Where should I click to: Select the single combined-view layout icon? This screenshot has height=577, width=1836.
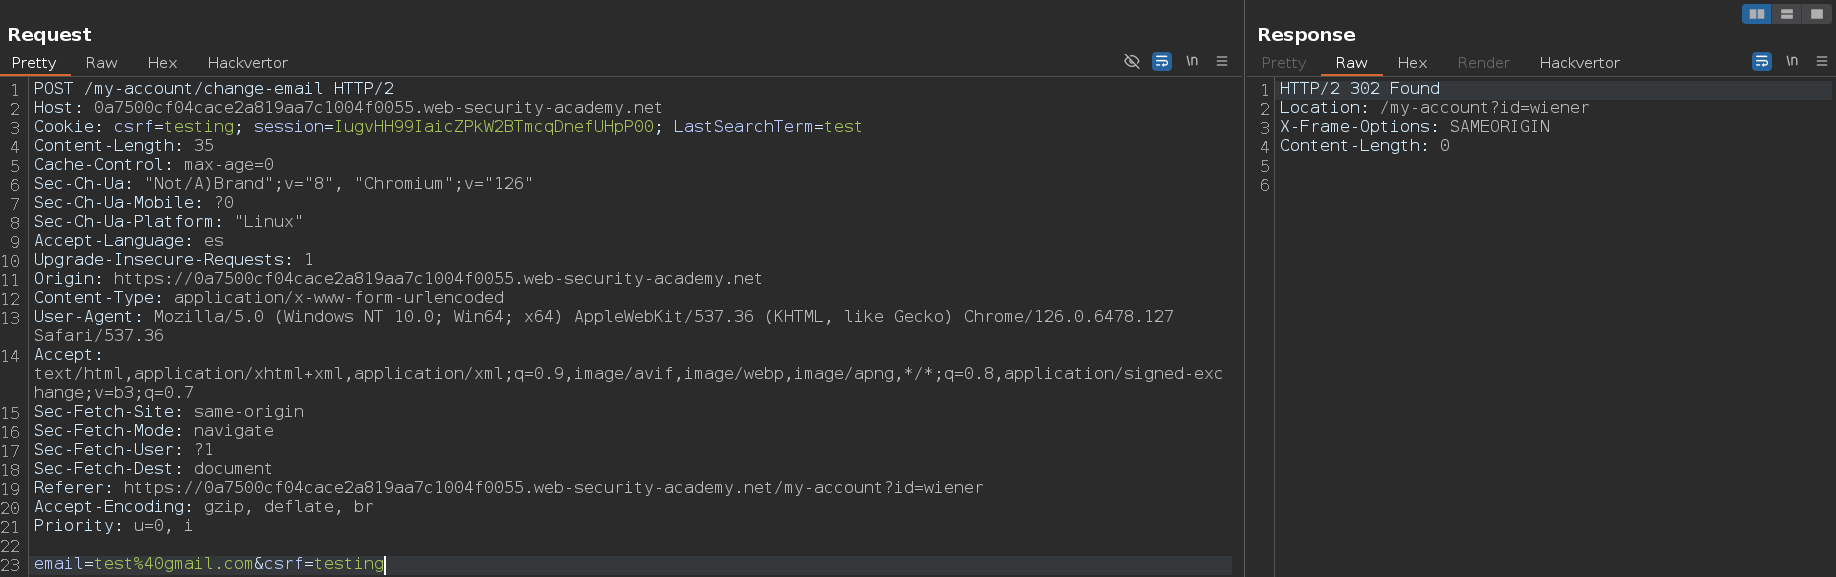tap(1816, 14)
